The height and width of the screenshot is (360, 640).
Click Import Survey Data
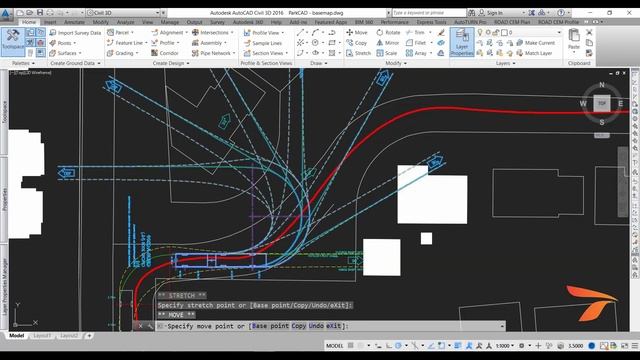(75, 33)
